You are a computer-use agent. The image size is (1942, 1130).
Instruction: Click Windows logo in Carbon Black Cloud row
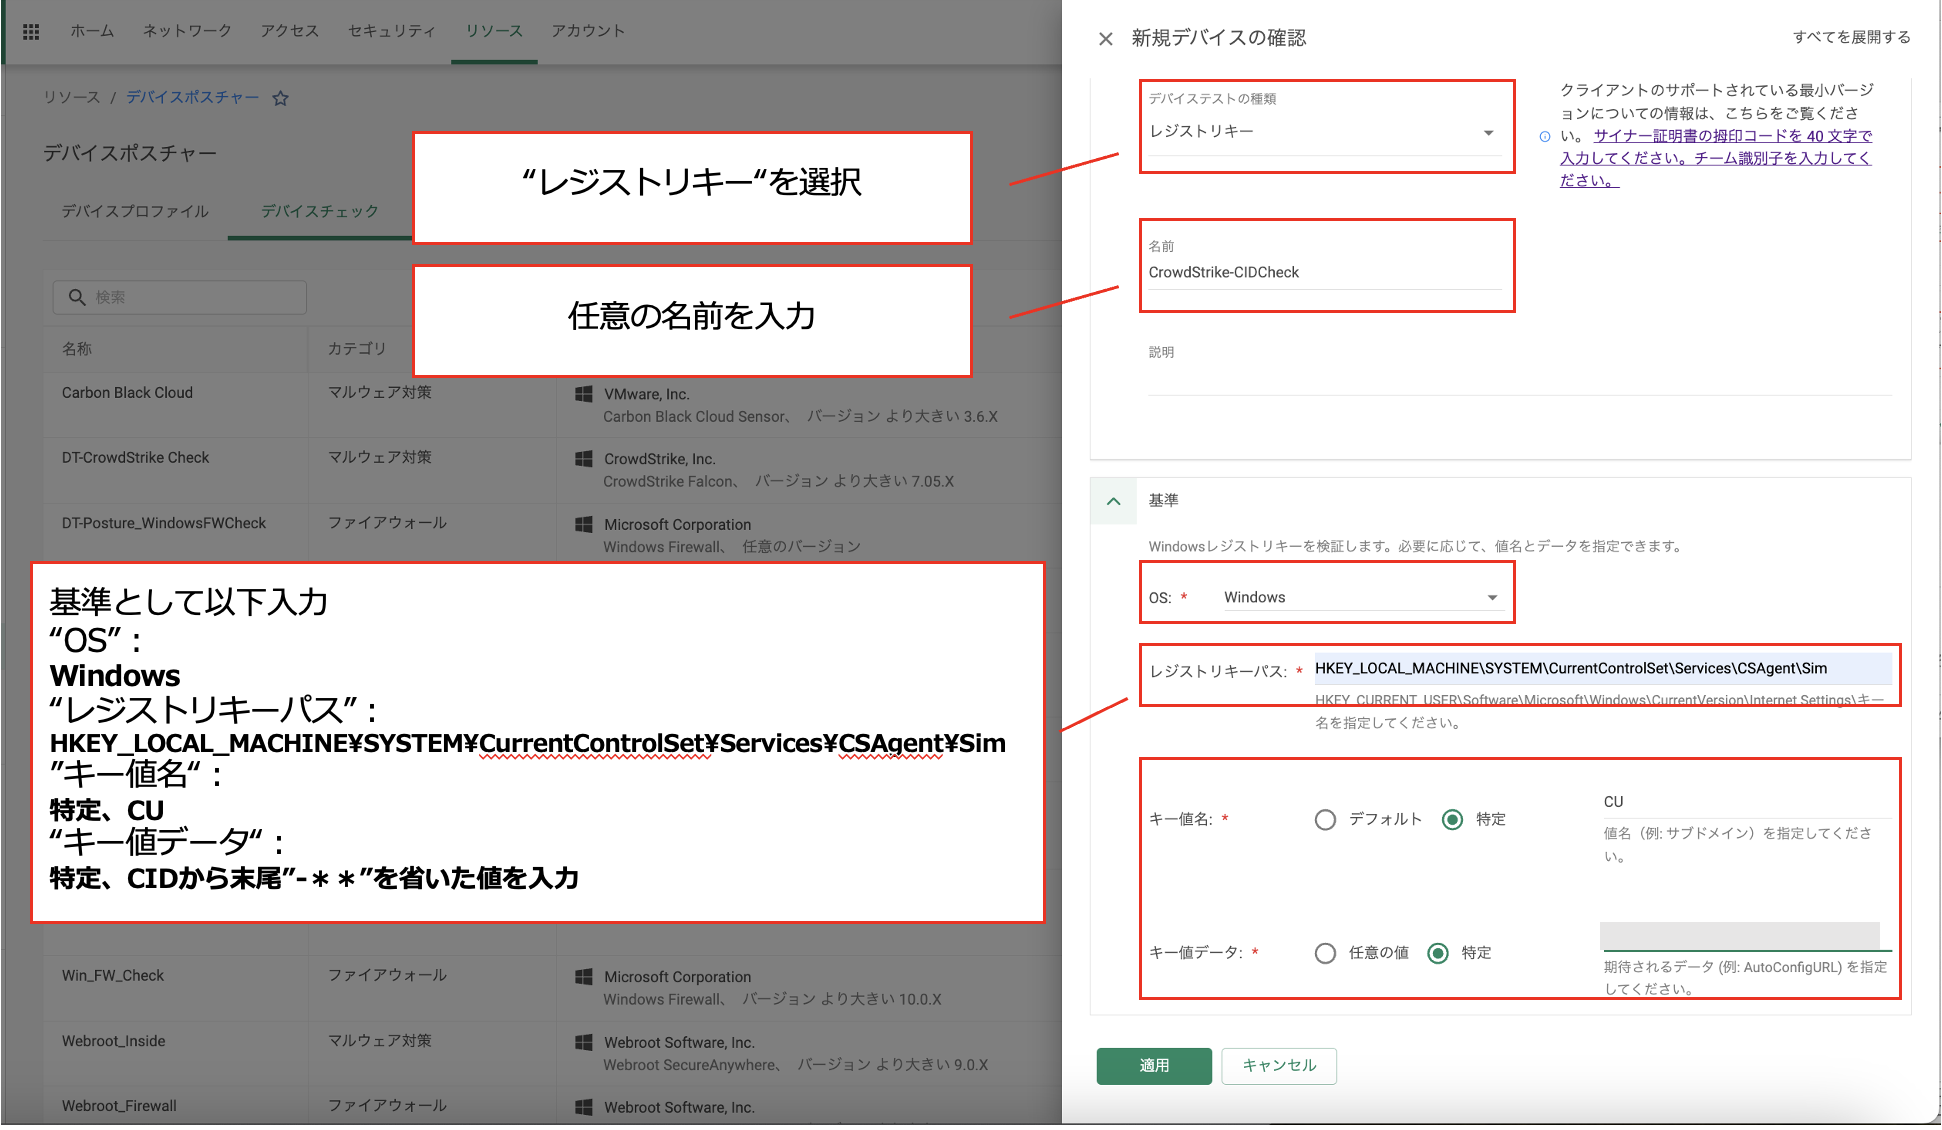(584, 394)
